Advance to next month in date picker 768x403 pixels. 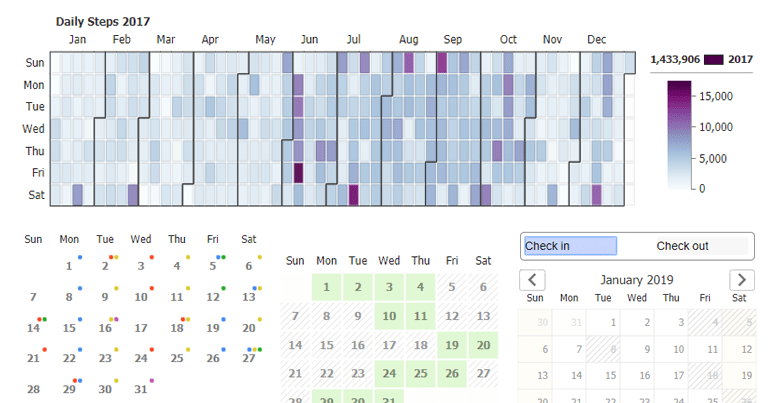click(741, 280)
